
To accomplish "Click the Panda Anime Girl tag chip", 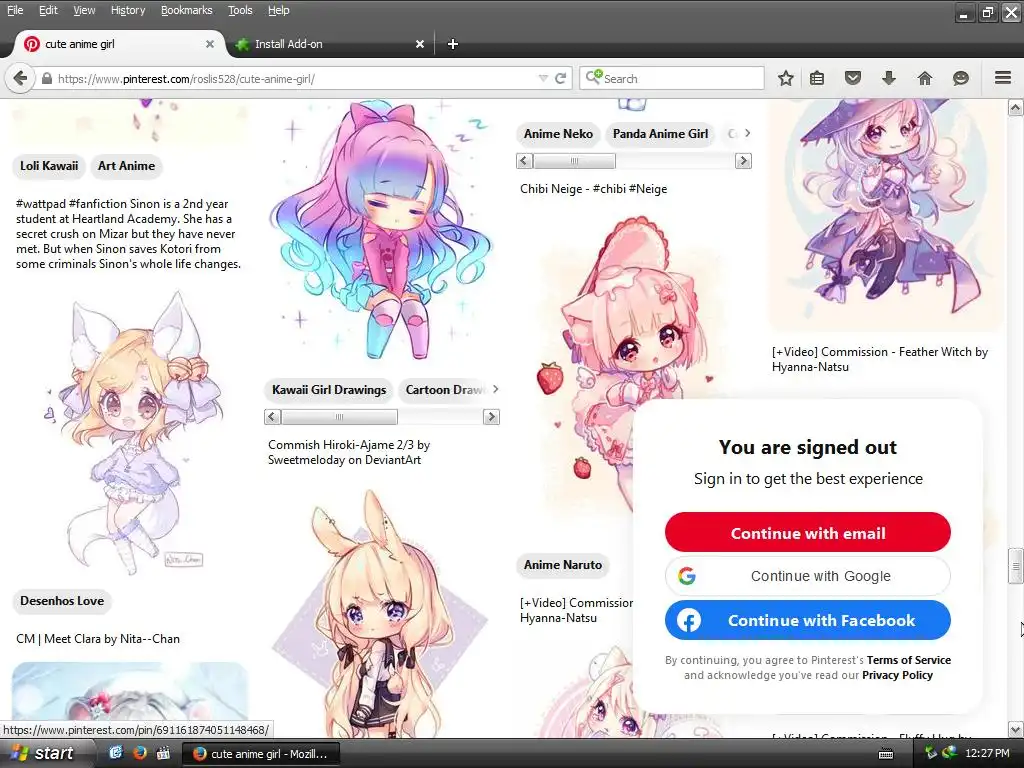I will click(x=660, y=134).
